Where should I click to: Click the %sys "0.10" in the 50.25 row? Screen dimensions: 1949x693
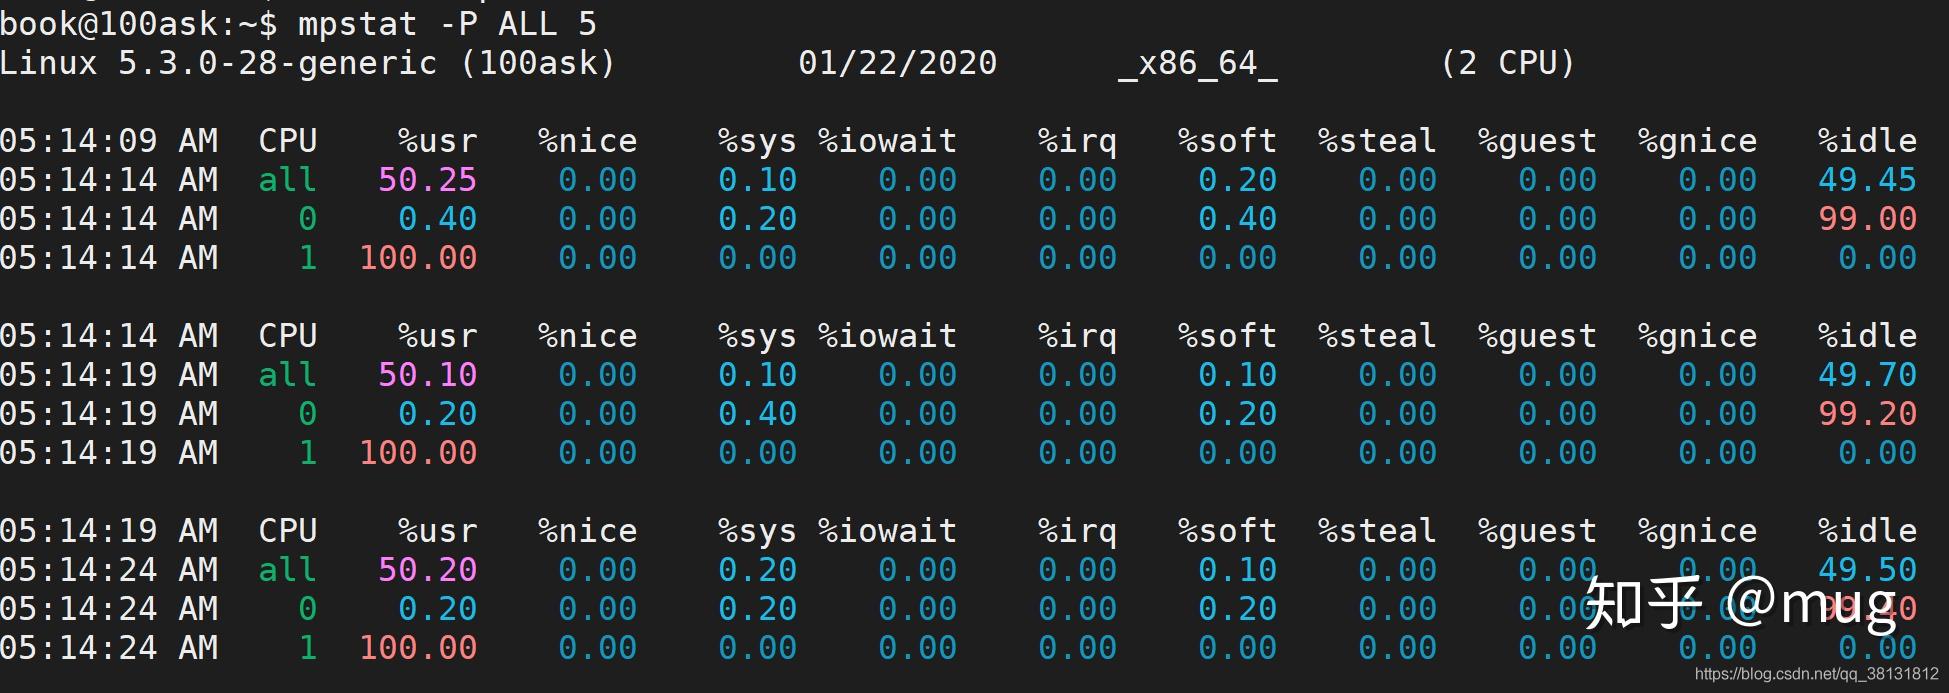point(758,180)
